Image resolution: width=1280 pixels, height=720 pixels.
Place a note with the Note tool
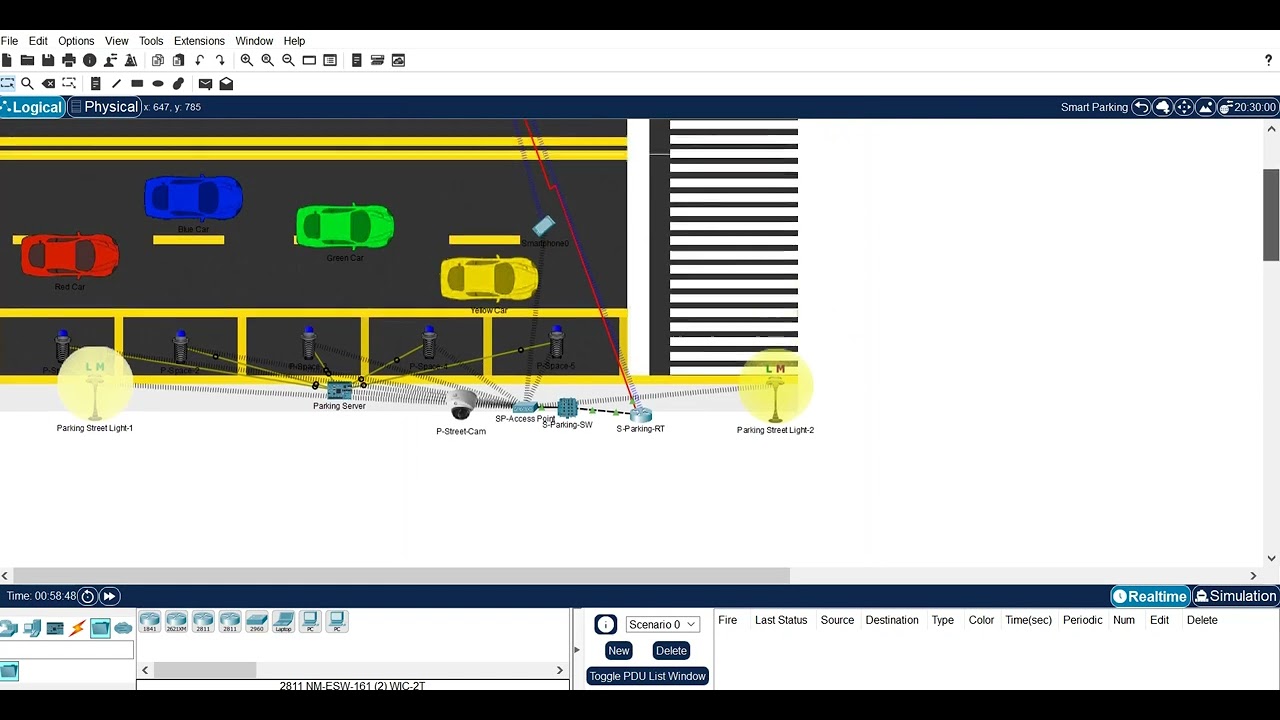[96, 84]
